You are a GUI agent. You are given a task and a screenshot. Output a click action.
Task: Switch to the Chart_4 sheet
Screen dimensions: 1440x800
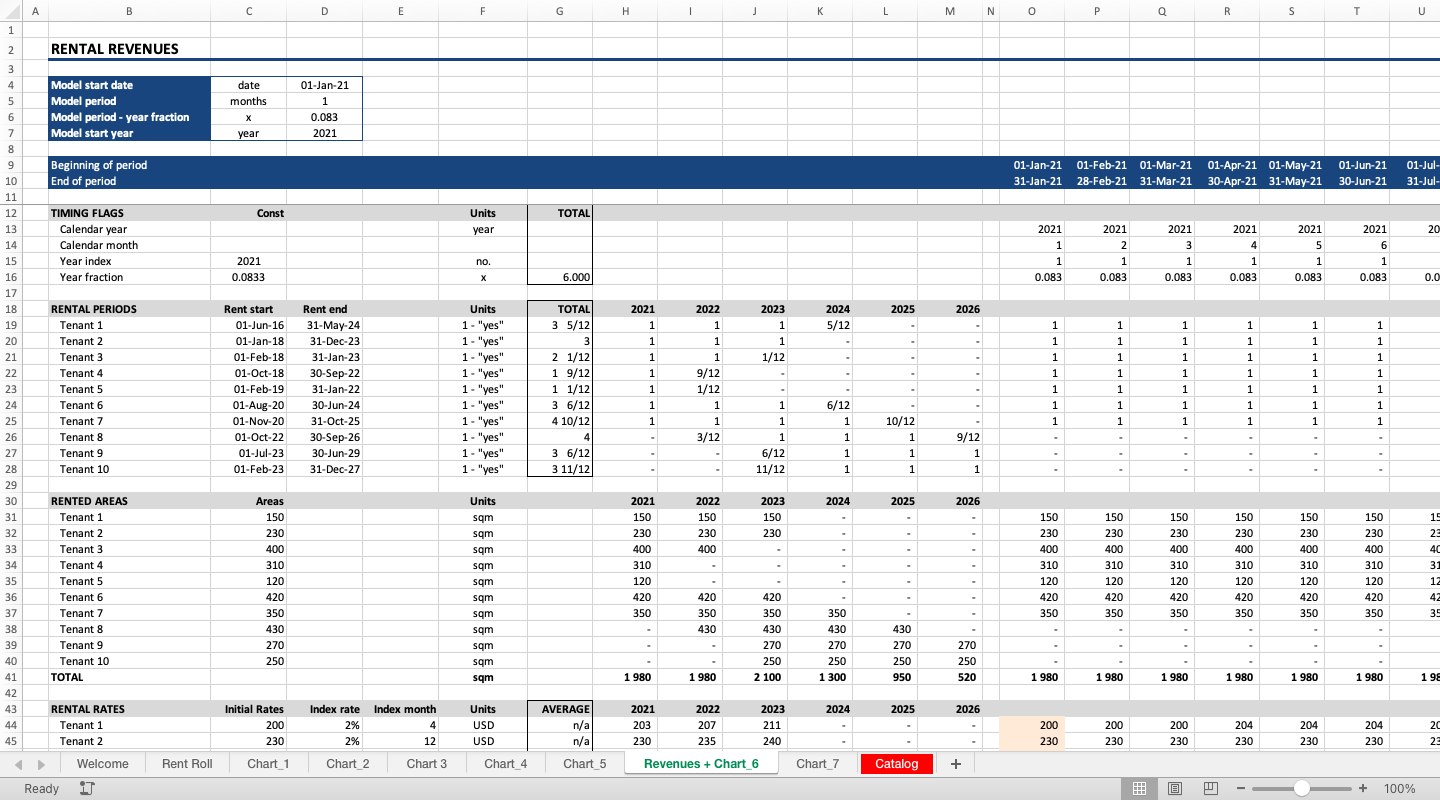(506, 763)
